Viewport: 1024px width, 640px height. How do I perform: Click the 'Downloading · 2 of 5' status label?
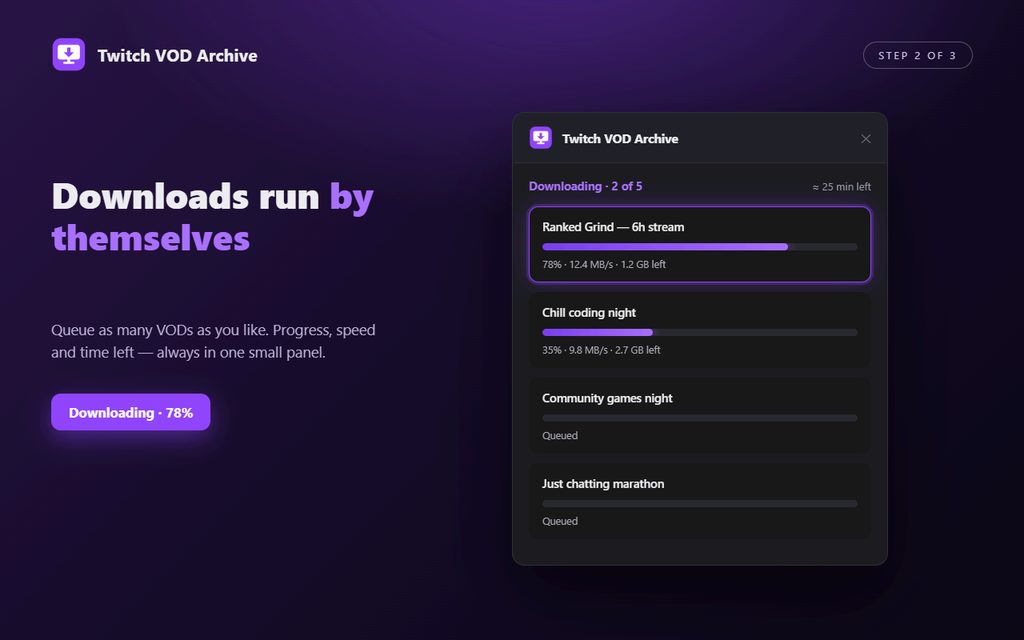[x=585, y=186]
